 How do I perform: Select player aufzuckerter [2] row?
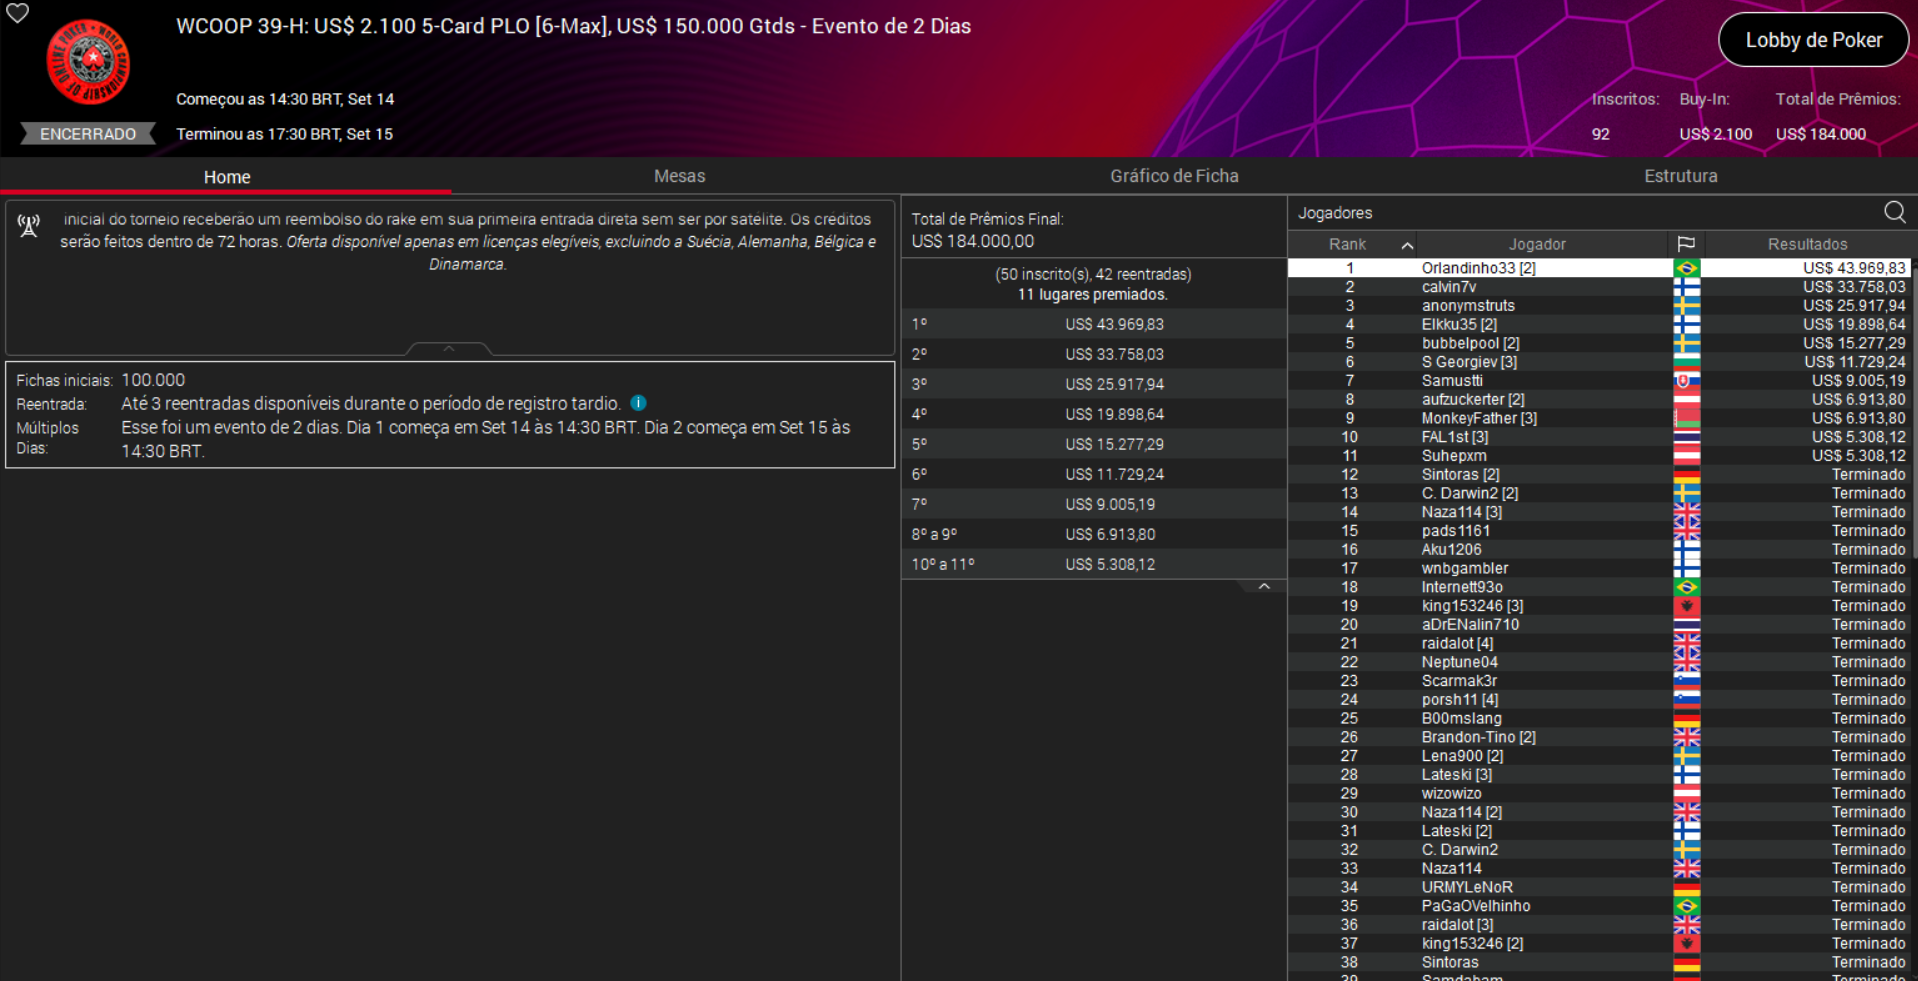(x=1599, y=399)
